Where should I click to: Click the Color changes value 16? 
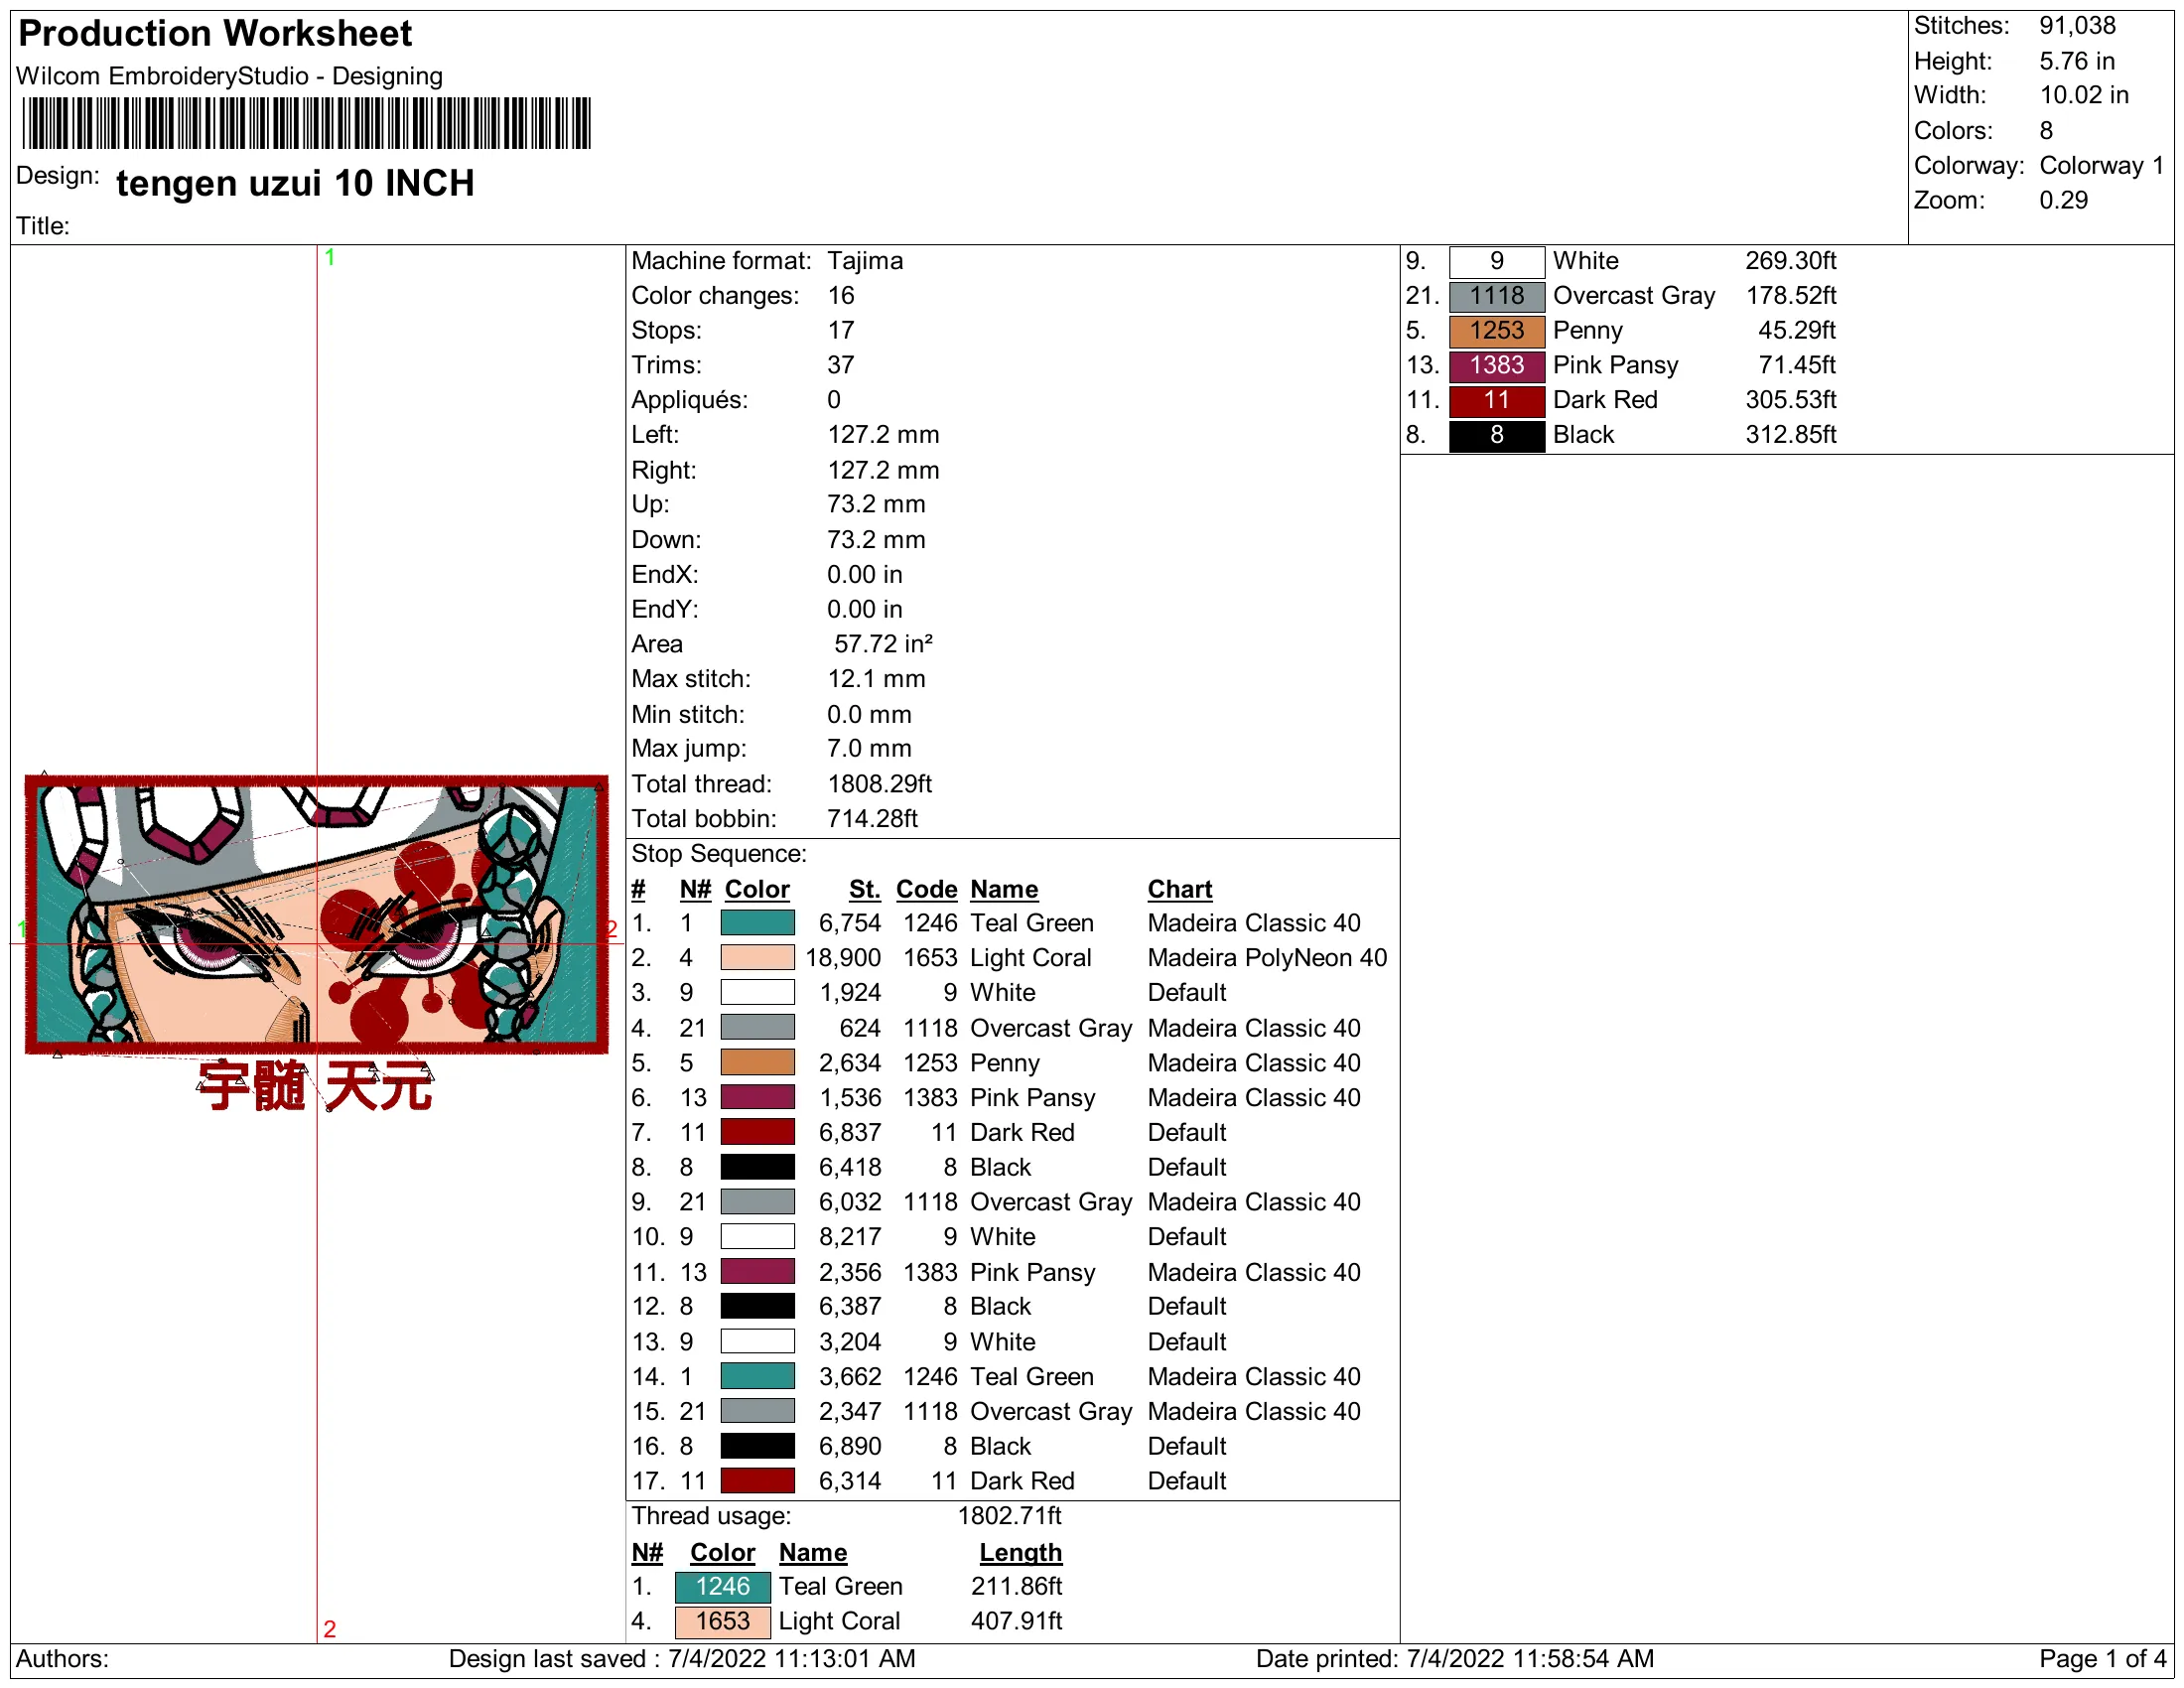[841, 296]
